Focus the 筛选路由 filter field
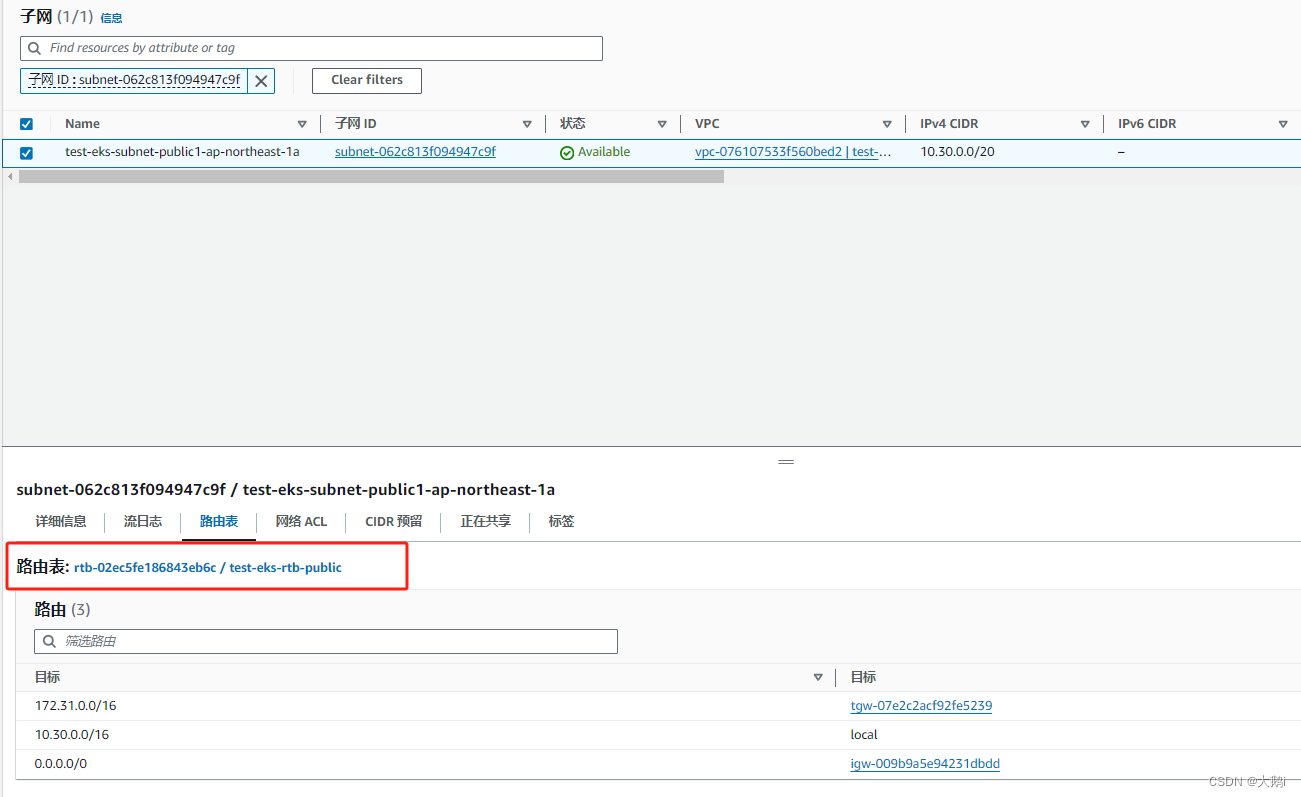 click(x=326, y=641)
